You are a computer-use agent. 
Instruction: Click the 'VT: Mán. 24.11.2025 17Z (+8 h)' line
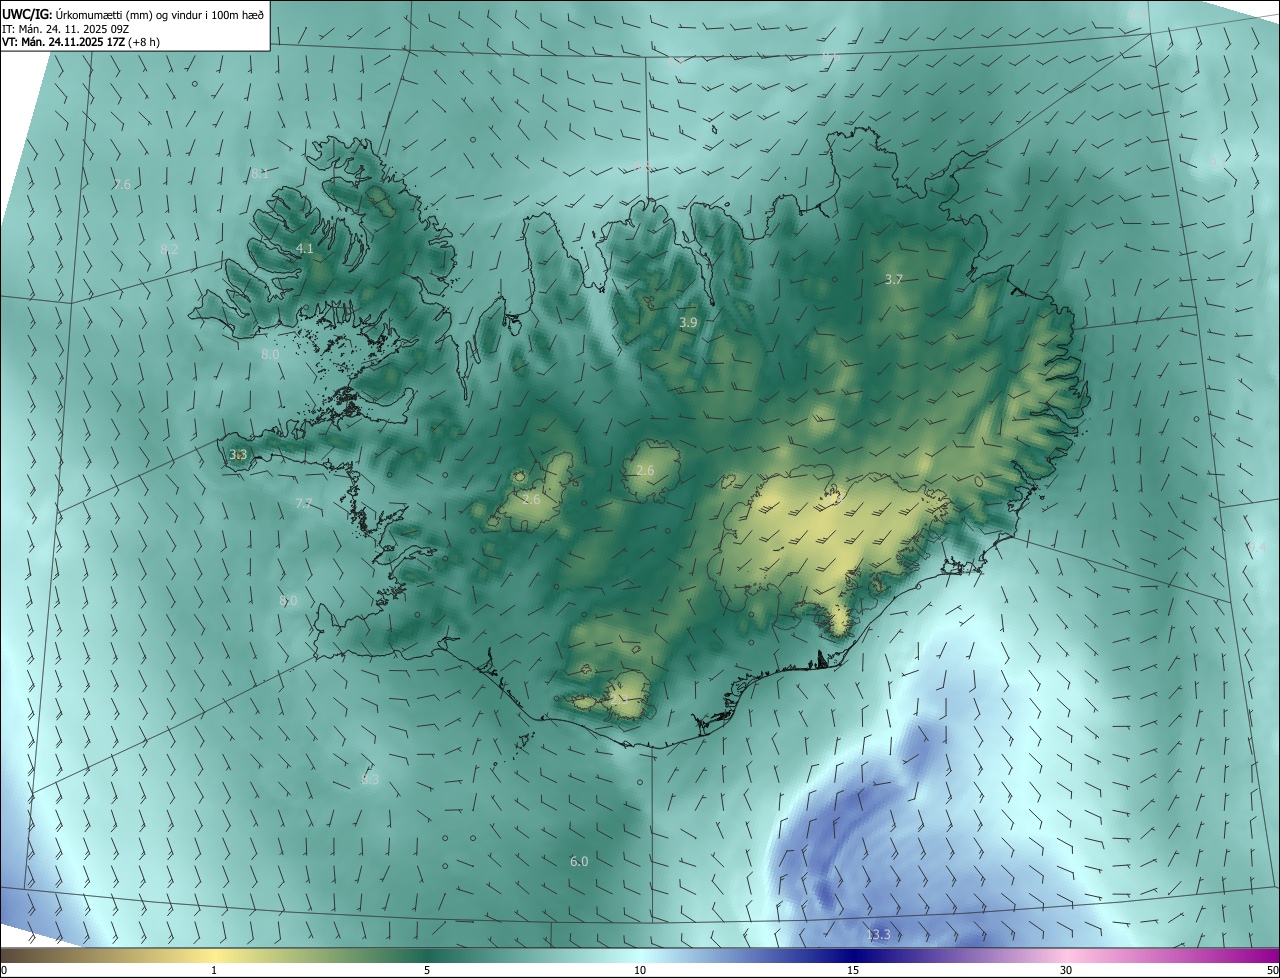click(80, 42)
